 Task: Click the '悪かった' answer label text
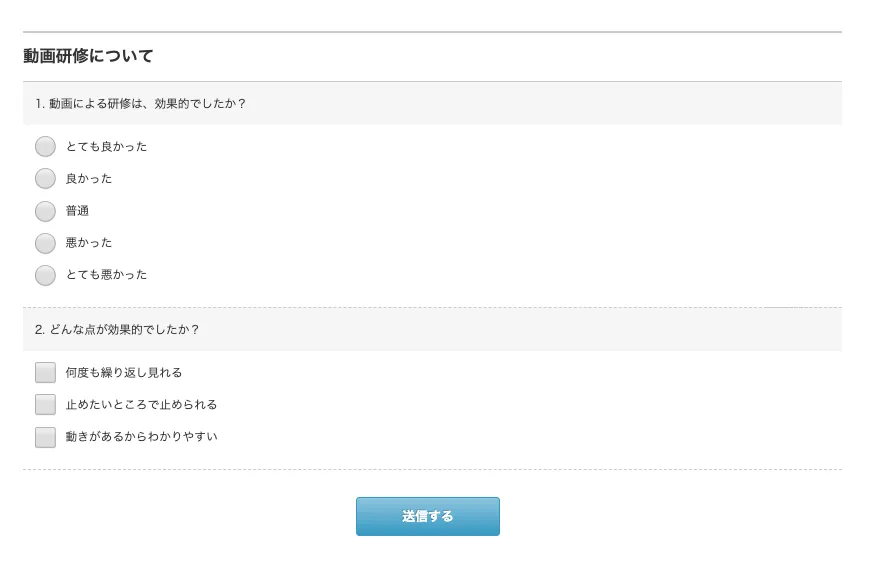pos(89,243)
